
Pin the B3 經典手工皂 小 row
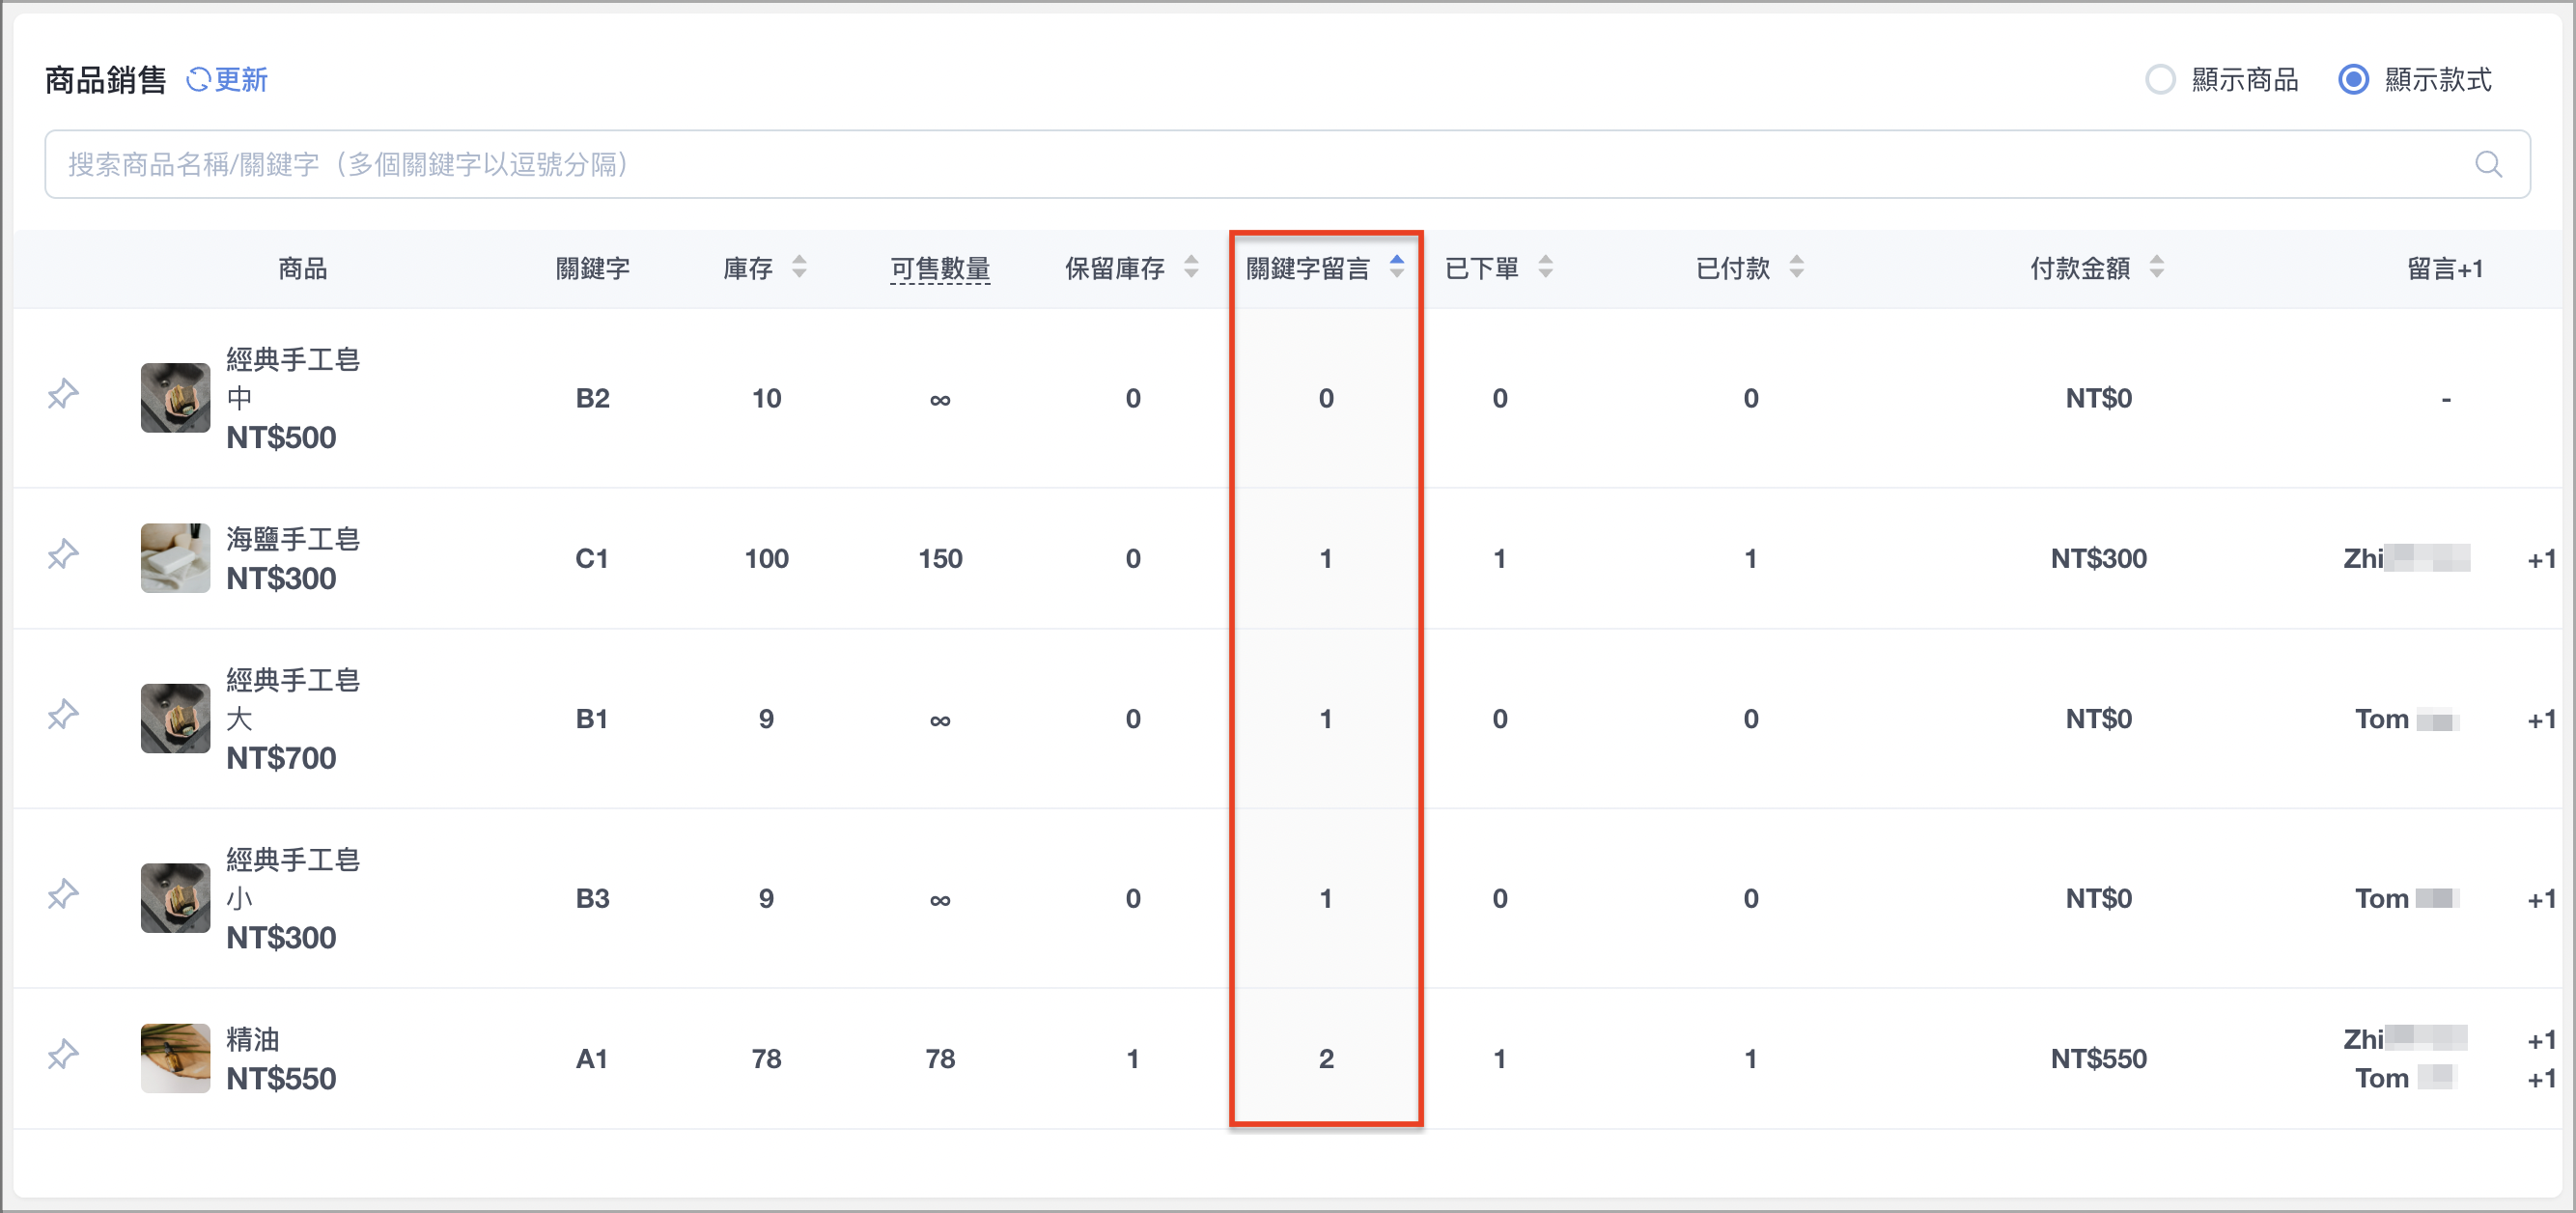pos(63,894)
